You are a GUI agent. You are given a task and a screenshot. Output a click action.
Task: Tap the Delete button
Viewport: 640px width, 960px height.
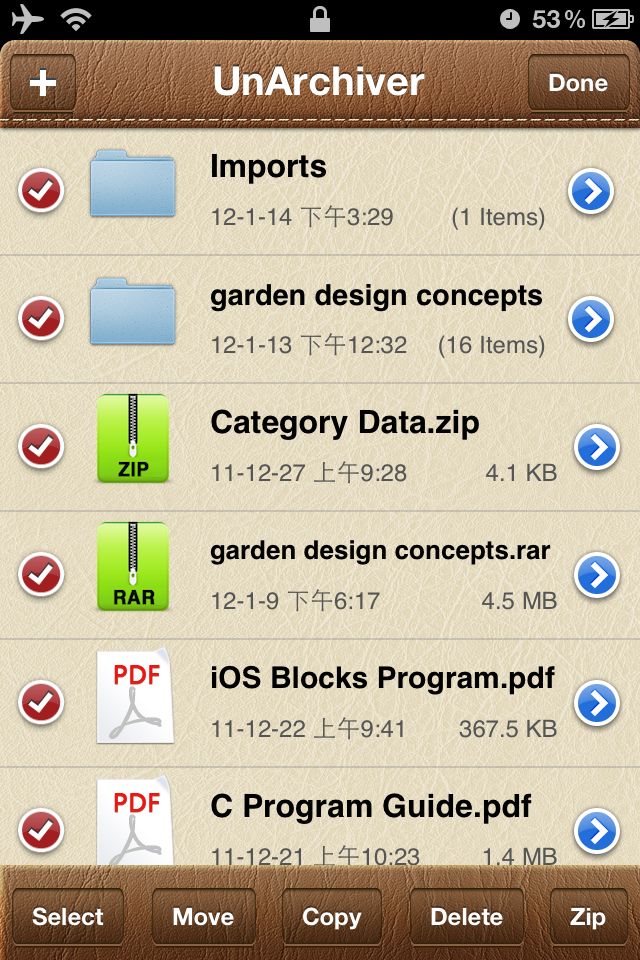click(467, 917)
